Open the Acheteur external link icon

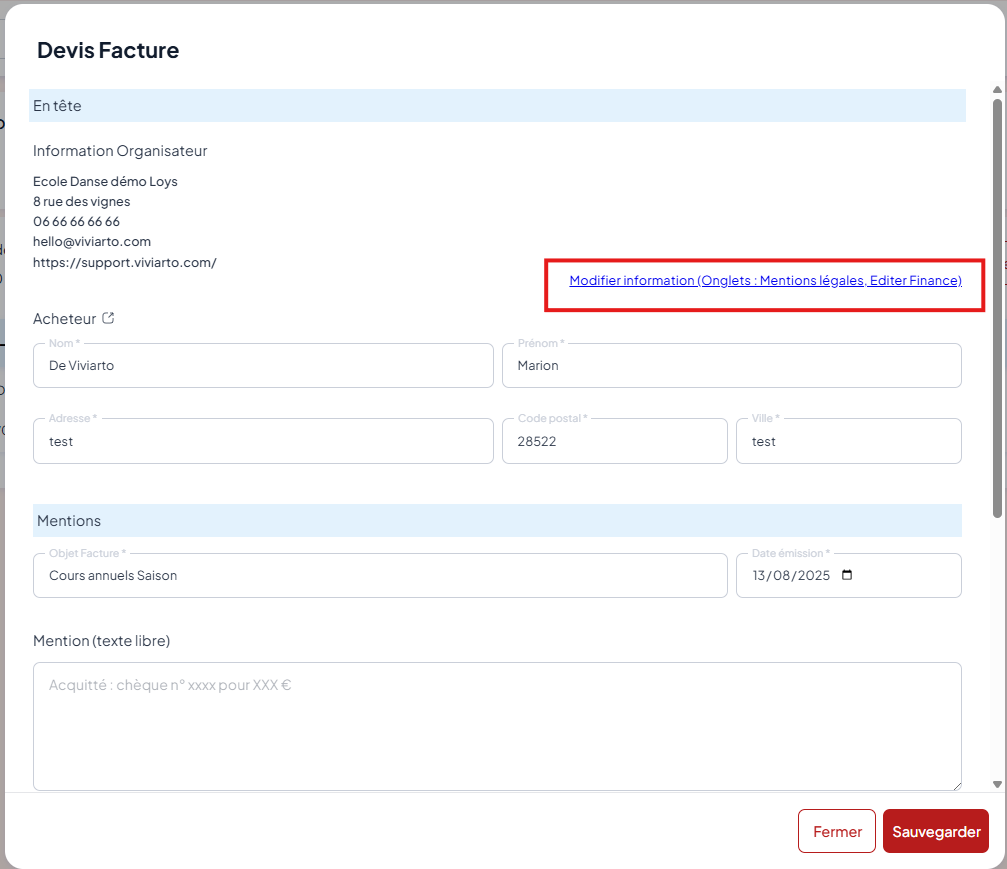pos(109,319)
